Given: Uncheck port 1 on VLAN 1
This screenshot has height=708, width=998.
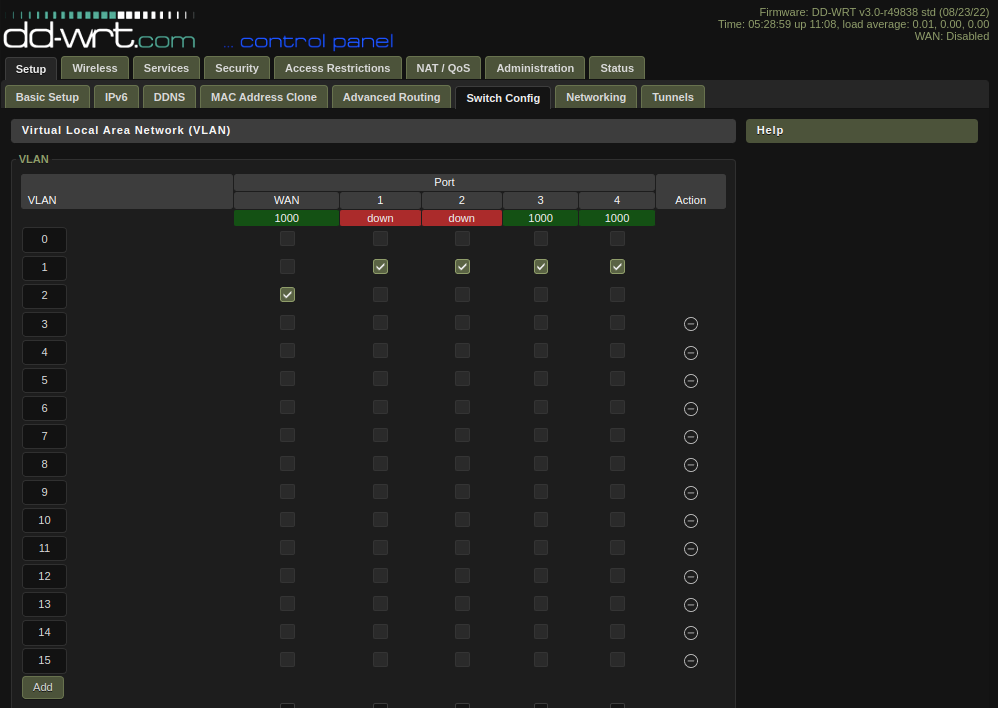Looking at the screenshot, I should [380, 266].
